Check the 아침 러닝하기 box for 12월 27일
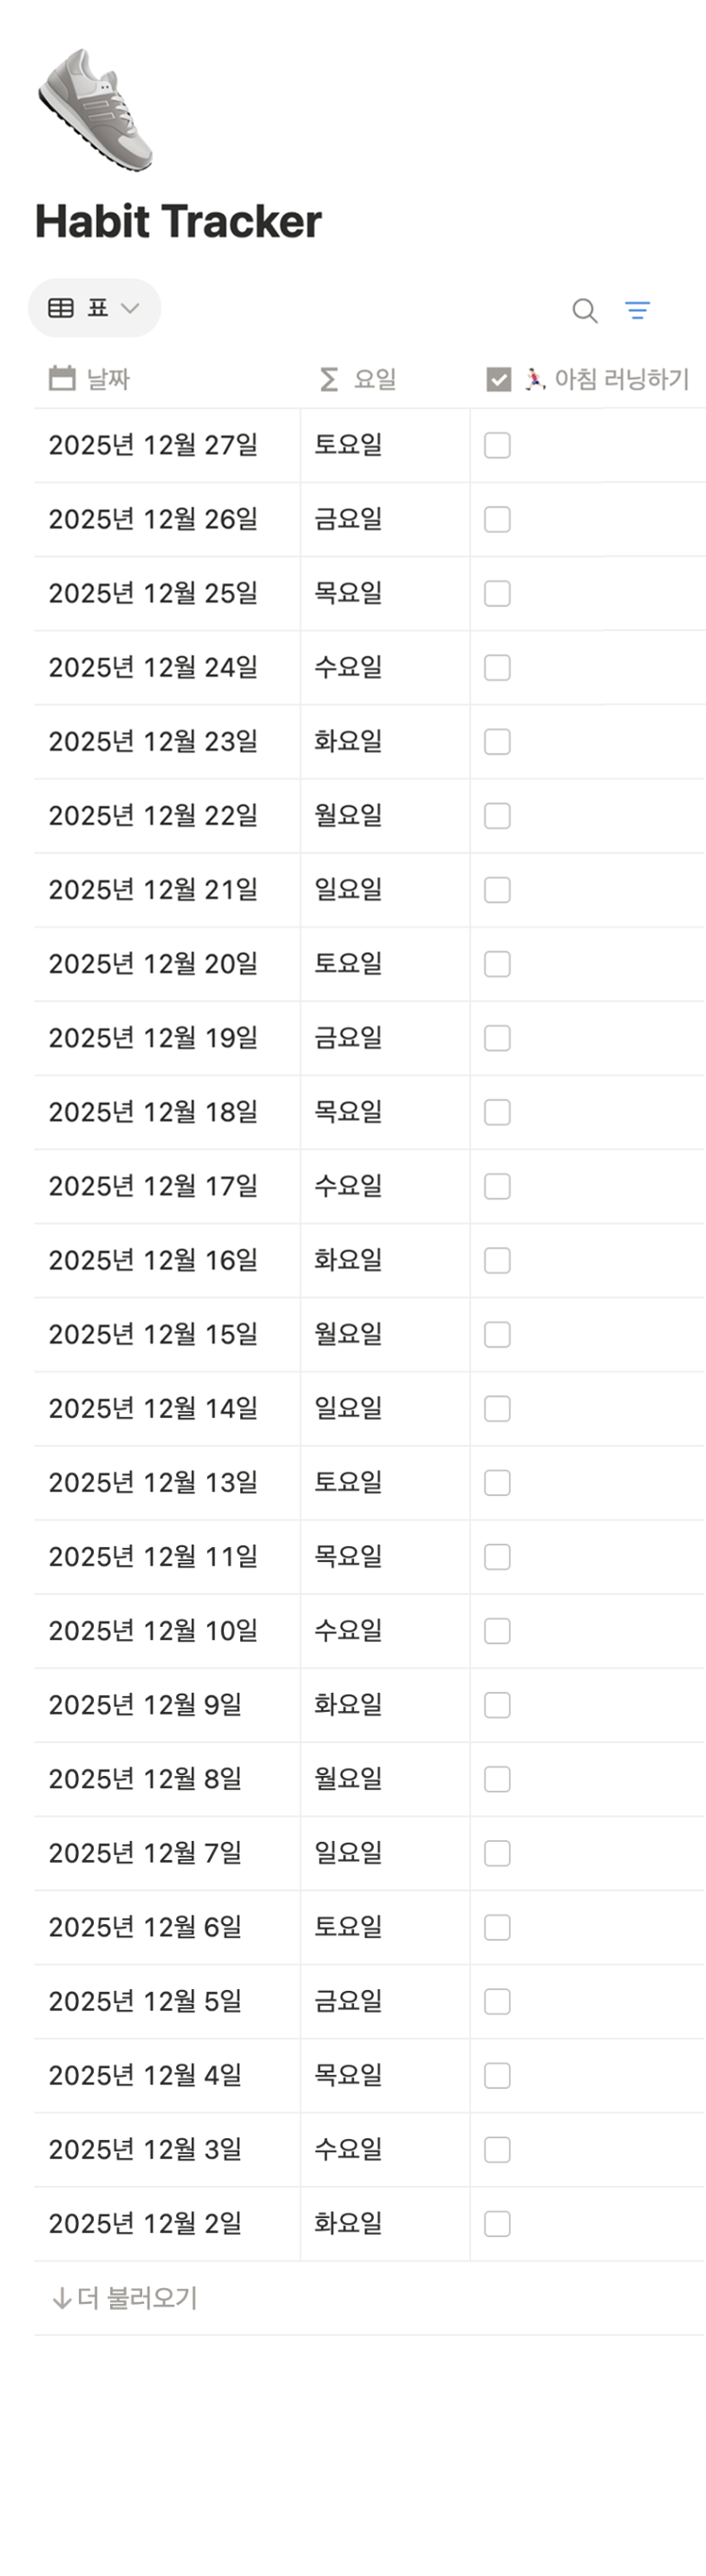 [497, 445]
